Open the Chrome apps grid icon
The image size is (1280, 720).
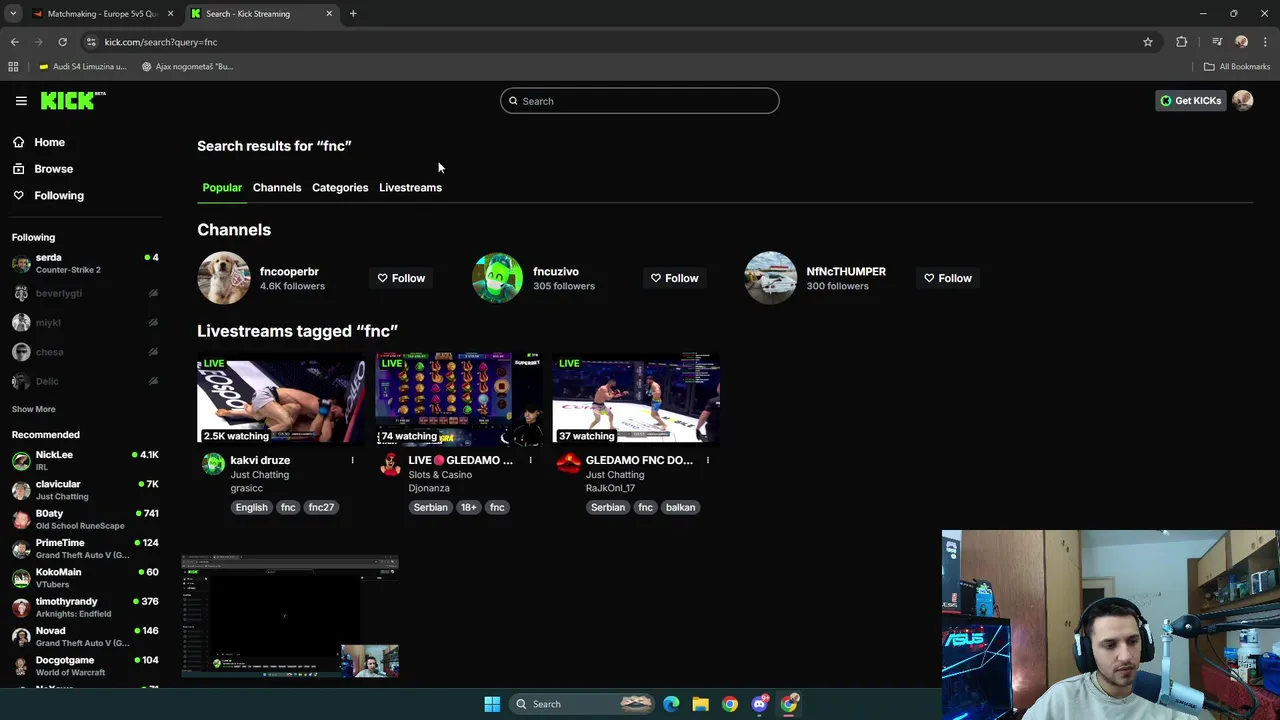[x=13, y=67]
